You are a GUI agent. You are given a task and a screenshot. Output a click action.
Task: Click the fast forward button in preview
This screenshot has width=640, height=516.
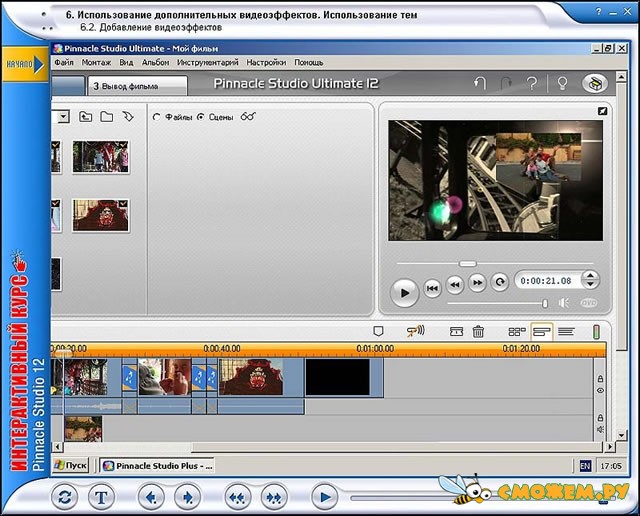[478, 282]
